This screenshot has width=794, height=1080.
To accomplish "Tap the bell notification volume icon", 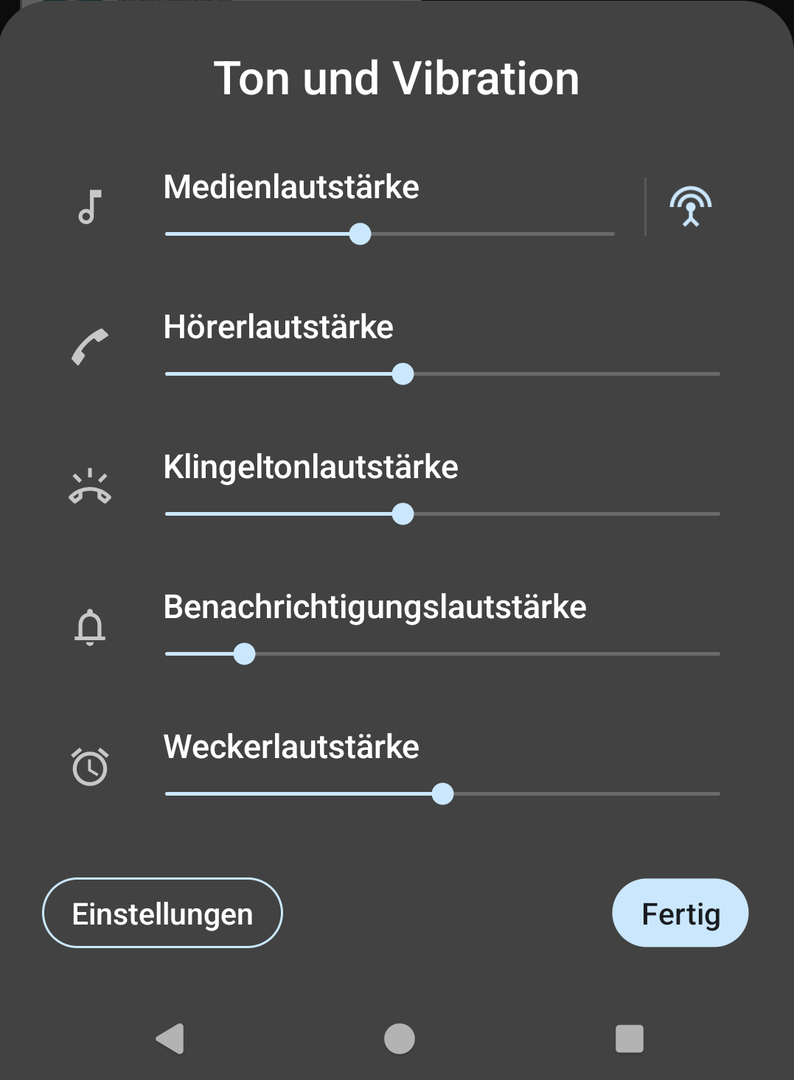I will point(90,627).
